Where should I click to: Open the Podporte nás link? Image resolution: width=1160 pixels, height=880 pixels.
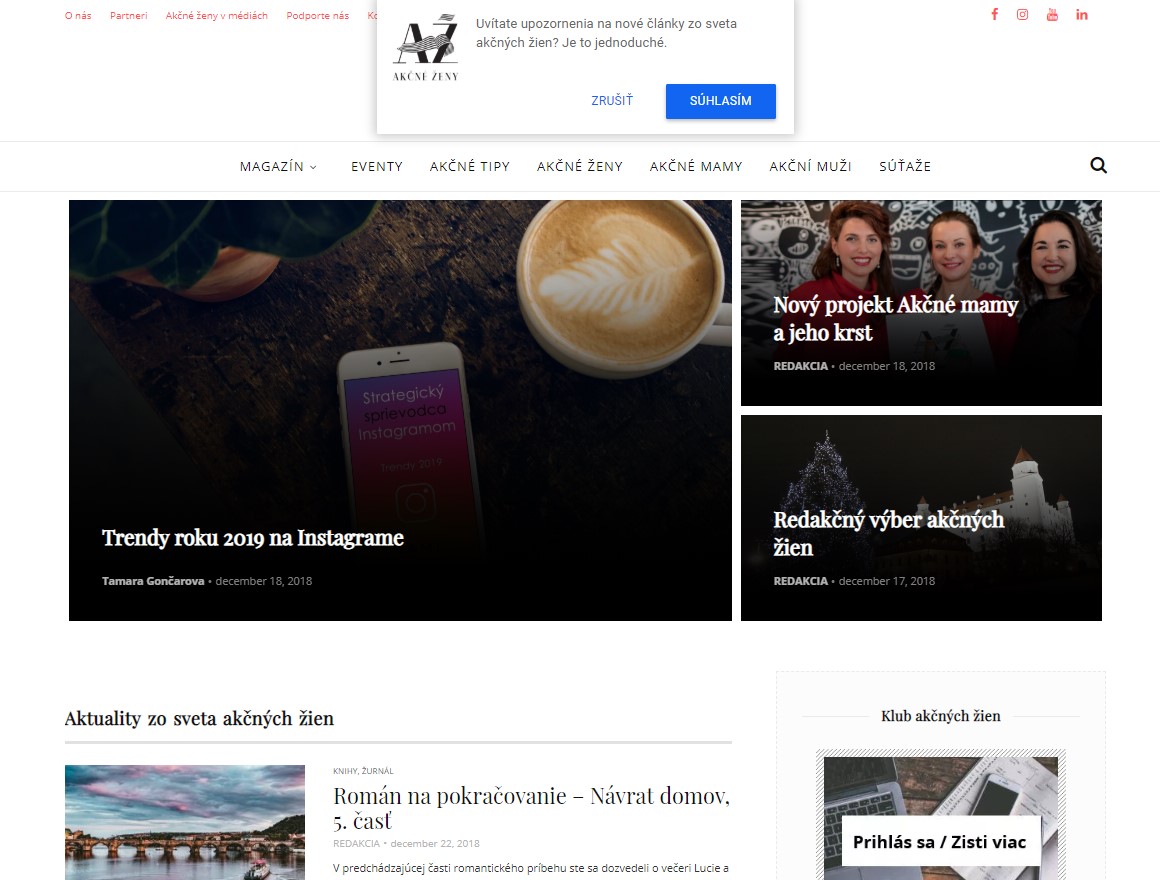point(317,16)
